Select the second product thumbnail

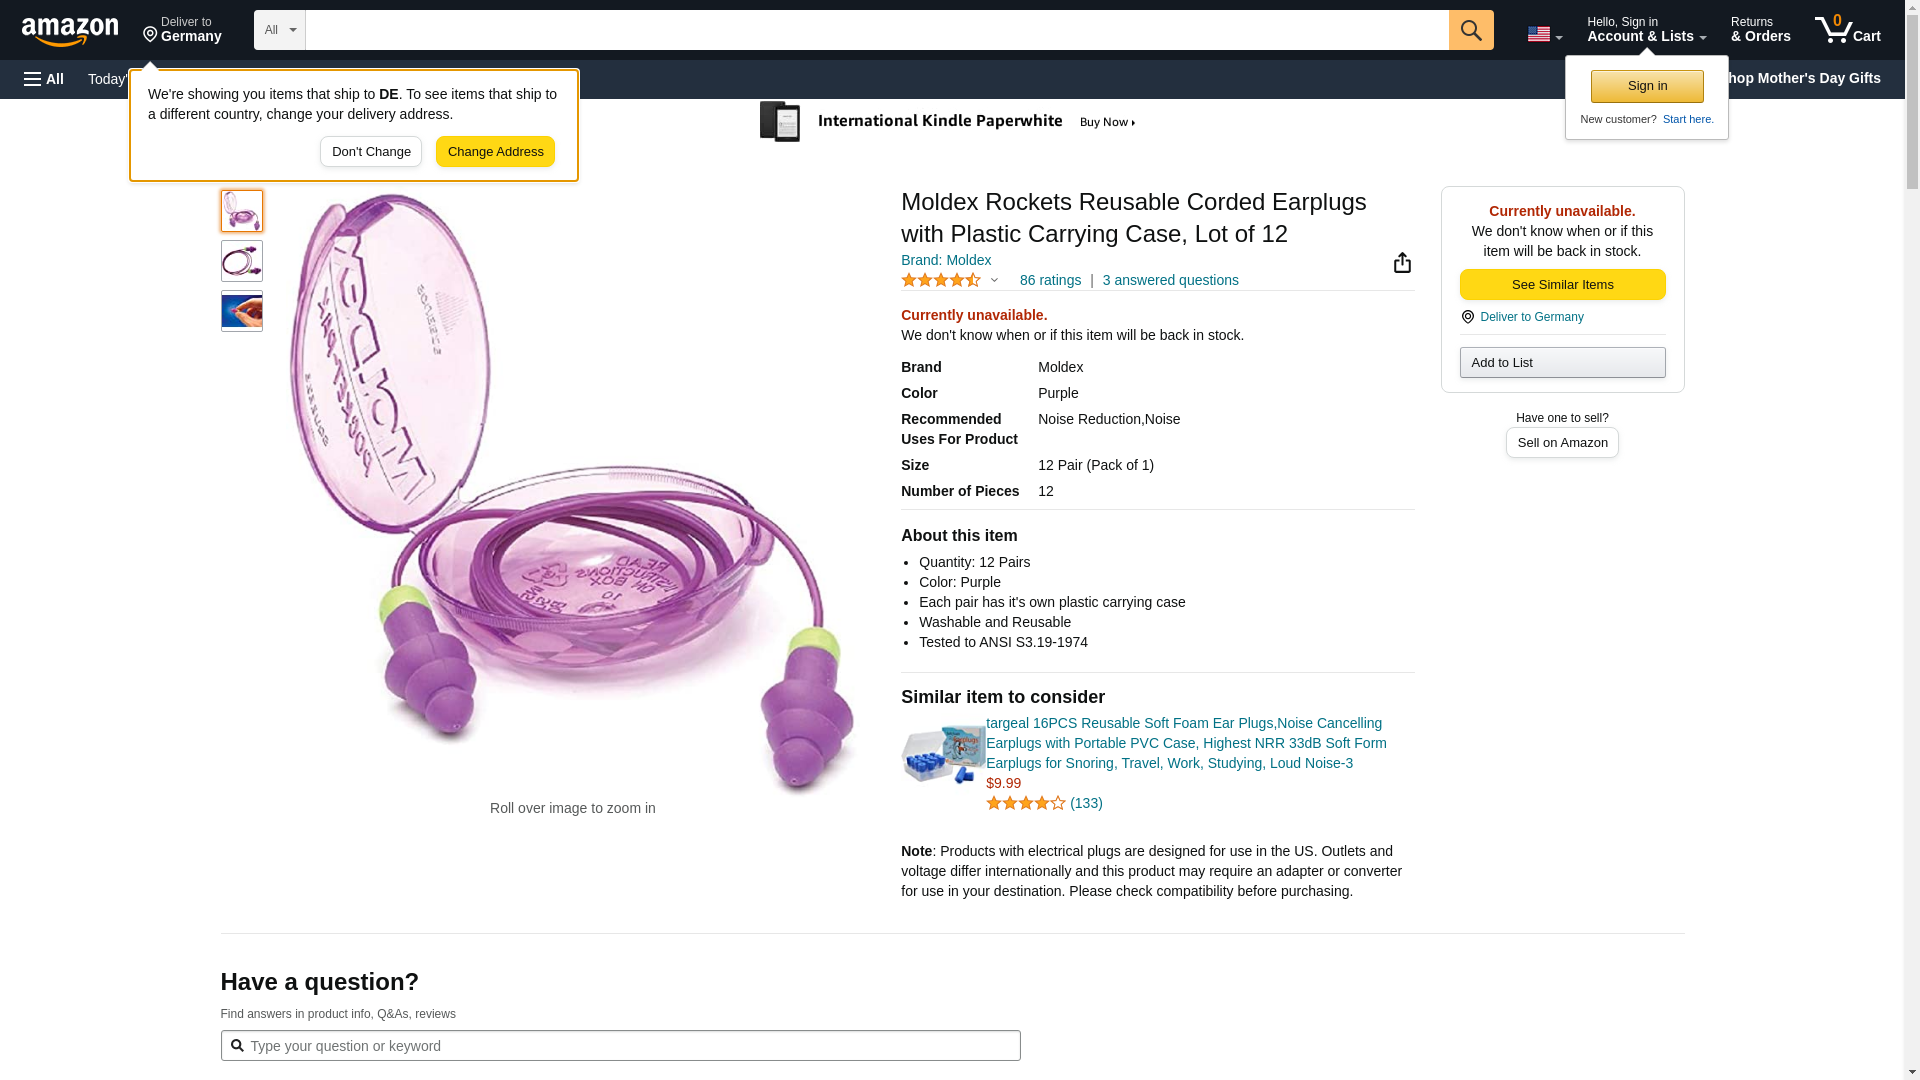pyautogui.click(x=242, y=261)
